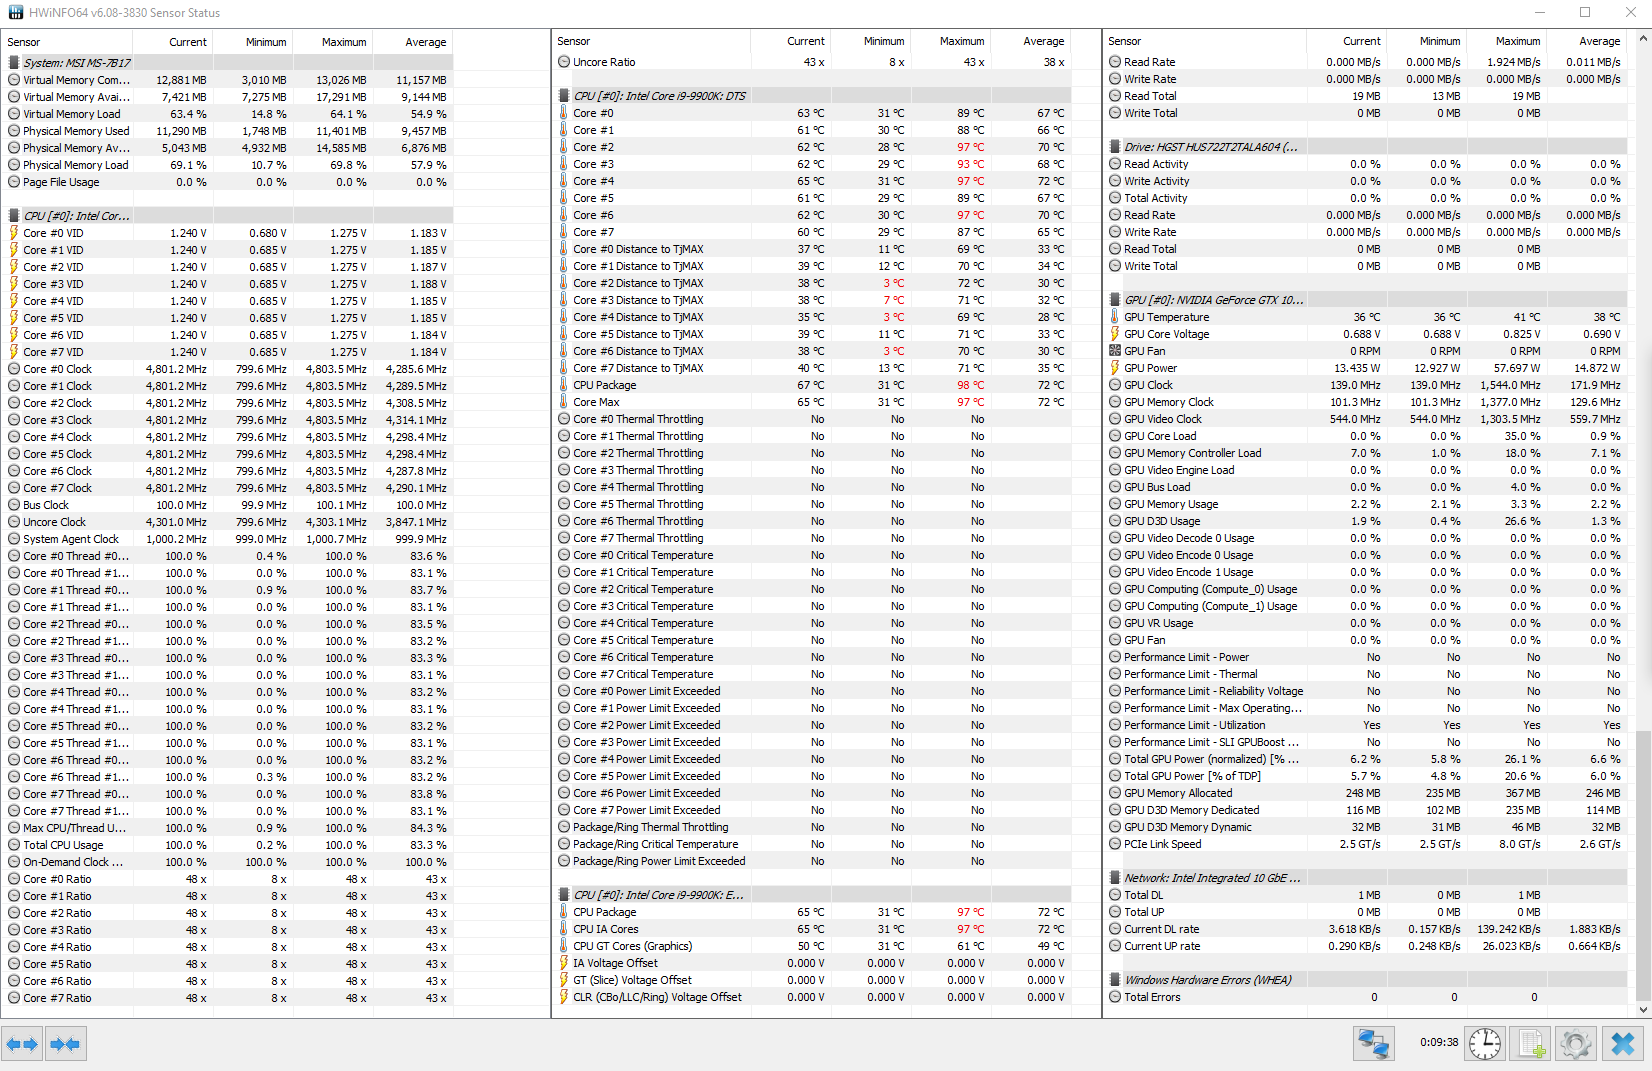This screenshot has height=1071, width=1652.
Task: Click the 98 °C CPU Package maximum value
Action: (x=970, y=385)
